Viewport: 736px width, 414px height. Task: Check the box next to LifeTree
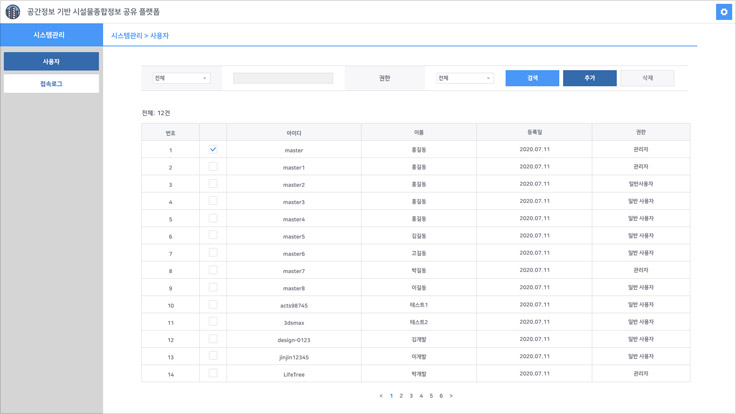[213, 374]
